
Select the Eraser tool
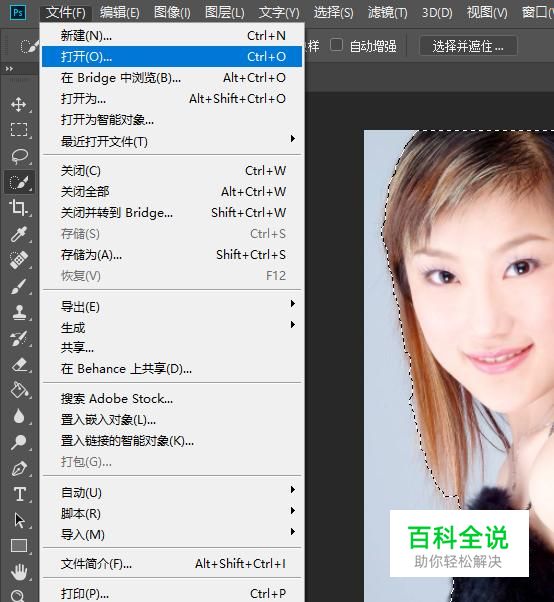pos(18,364)
